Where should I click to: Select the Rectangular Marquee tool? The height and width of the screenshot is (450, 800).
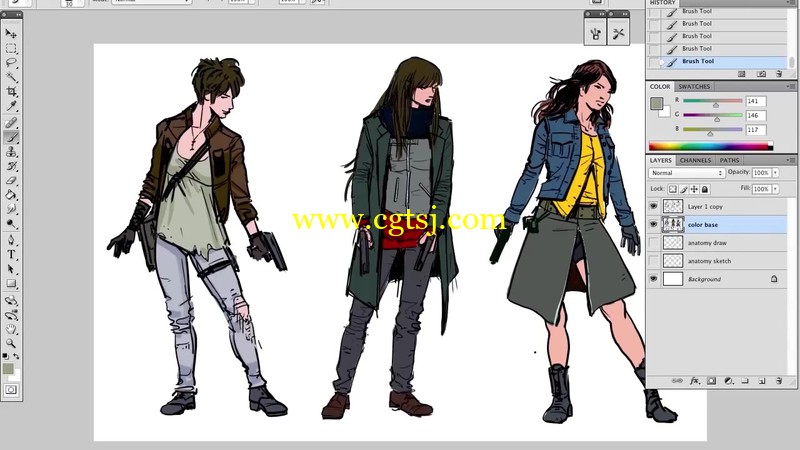11,48
